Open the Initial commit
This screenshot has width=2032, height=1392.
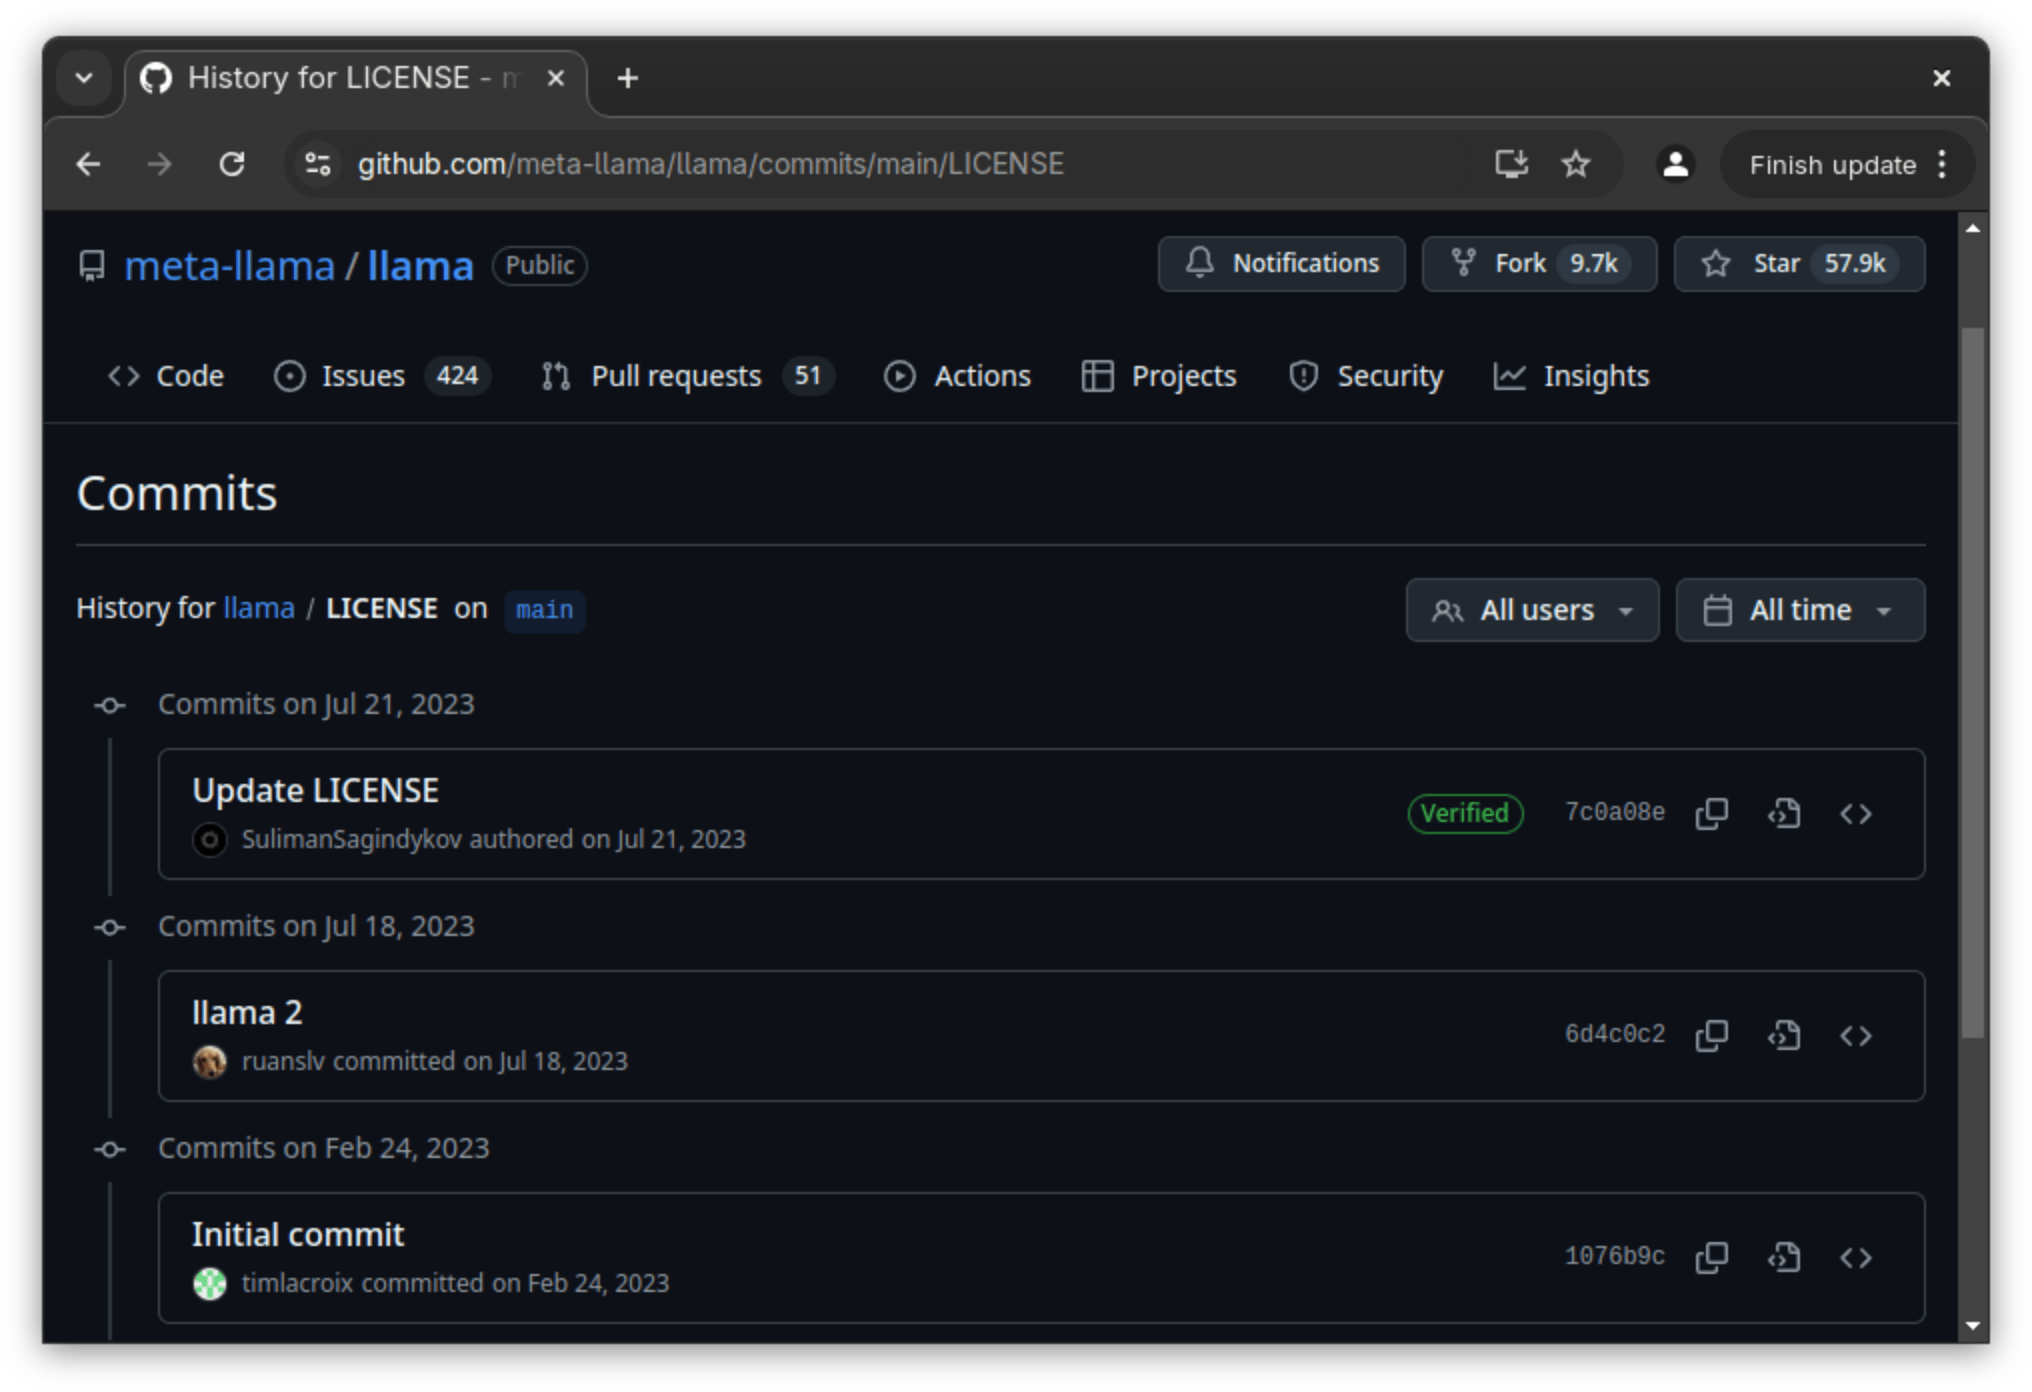click(x=298, y=1235)
